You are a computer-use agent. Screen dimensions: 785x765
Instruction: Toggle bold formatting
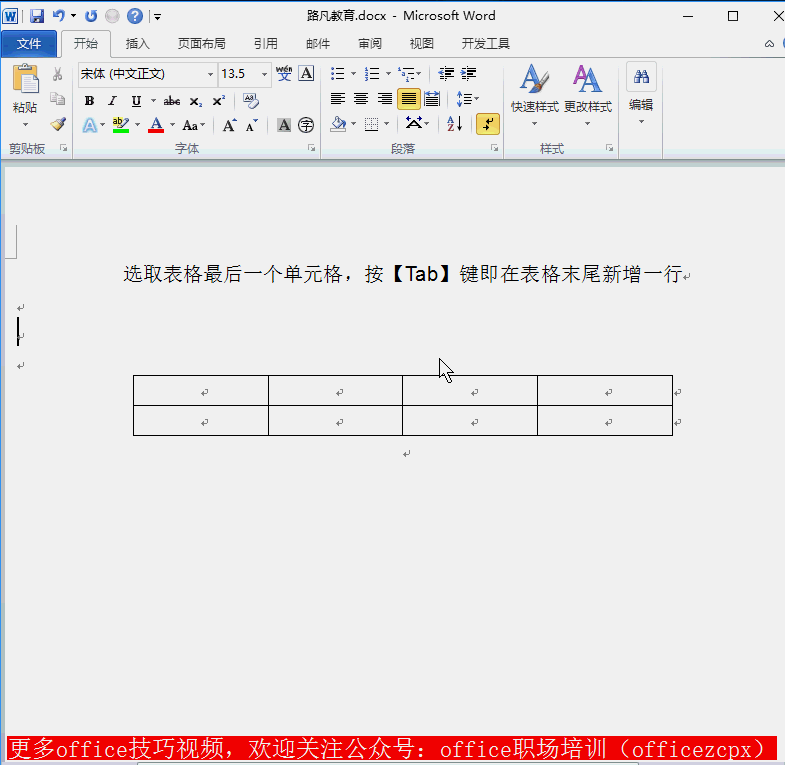[x=89, y=101]
